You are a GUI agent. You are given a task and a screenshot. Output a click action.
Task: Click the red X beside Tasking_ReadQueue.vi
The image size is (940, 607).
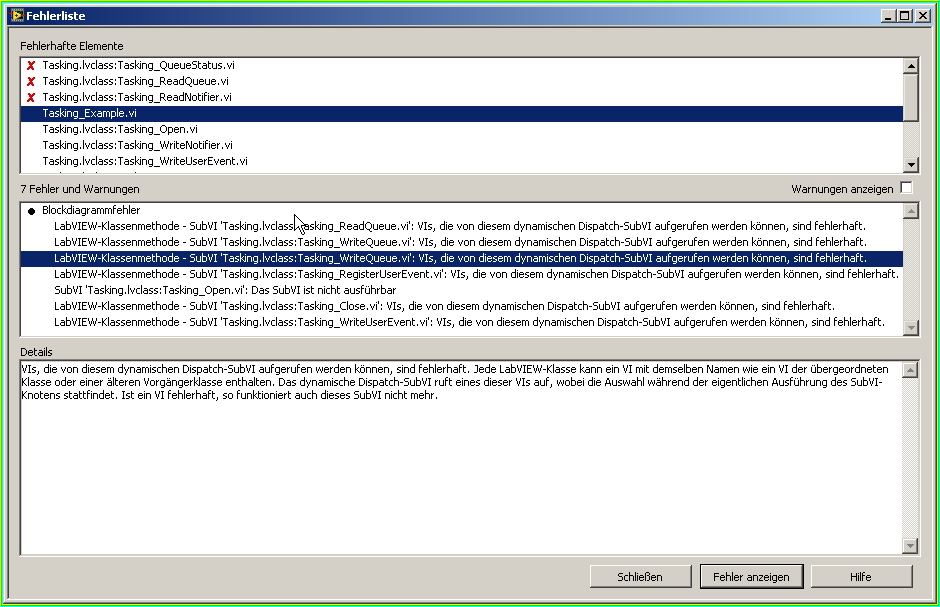31,81
